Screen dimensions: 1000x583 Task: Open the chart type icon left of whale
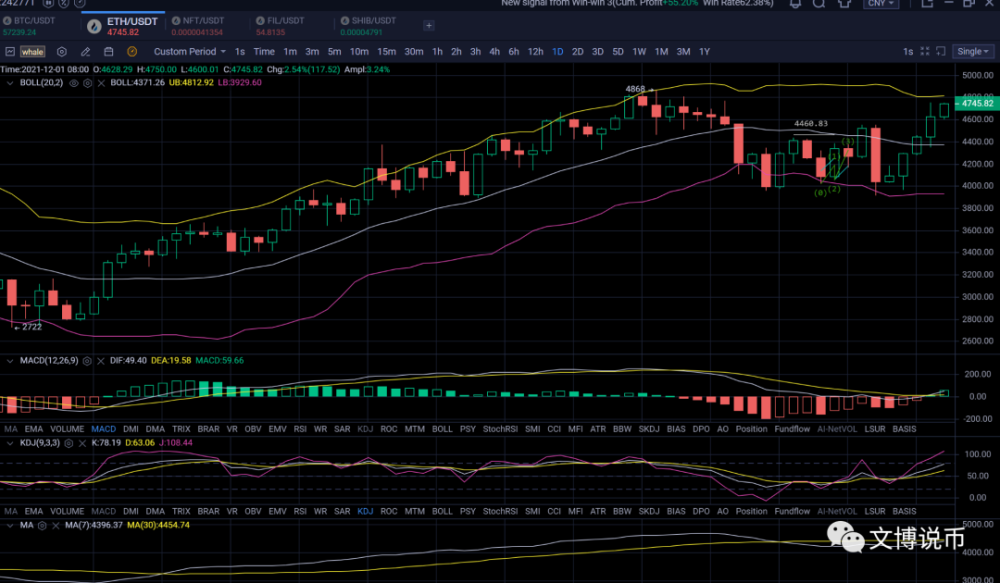pyautogui.click(x=10, y=52)
